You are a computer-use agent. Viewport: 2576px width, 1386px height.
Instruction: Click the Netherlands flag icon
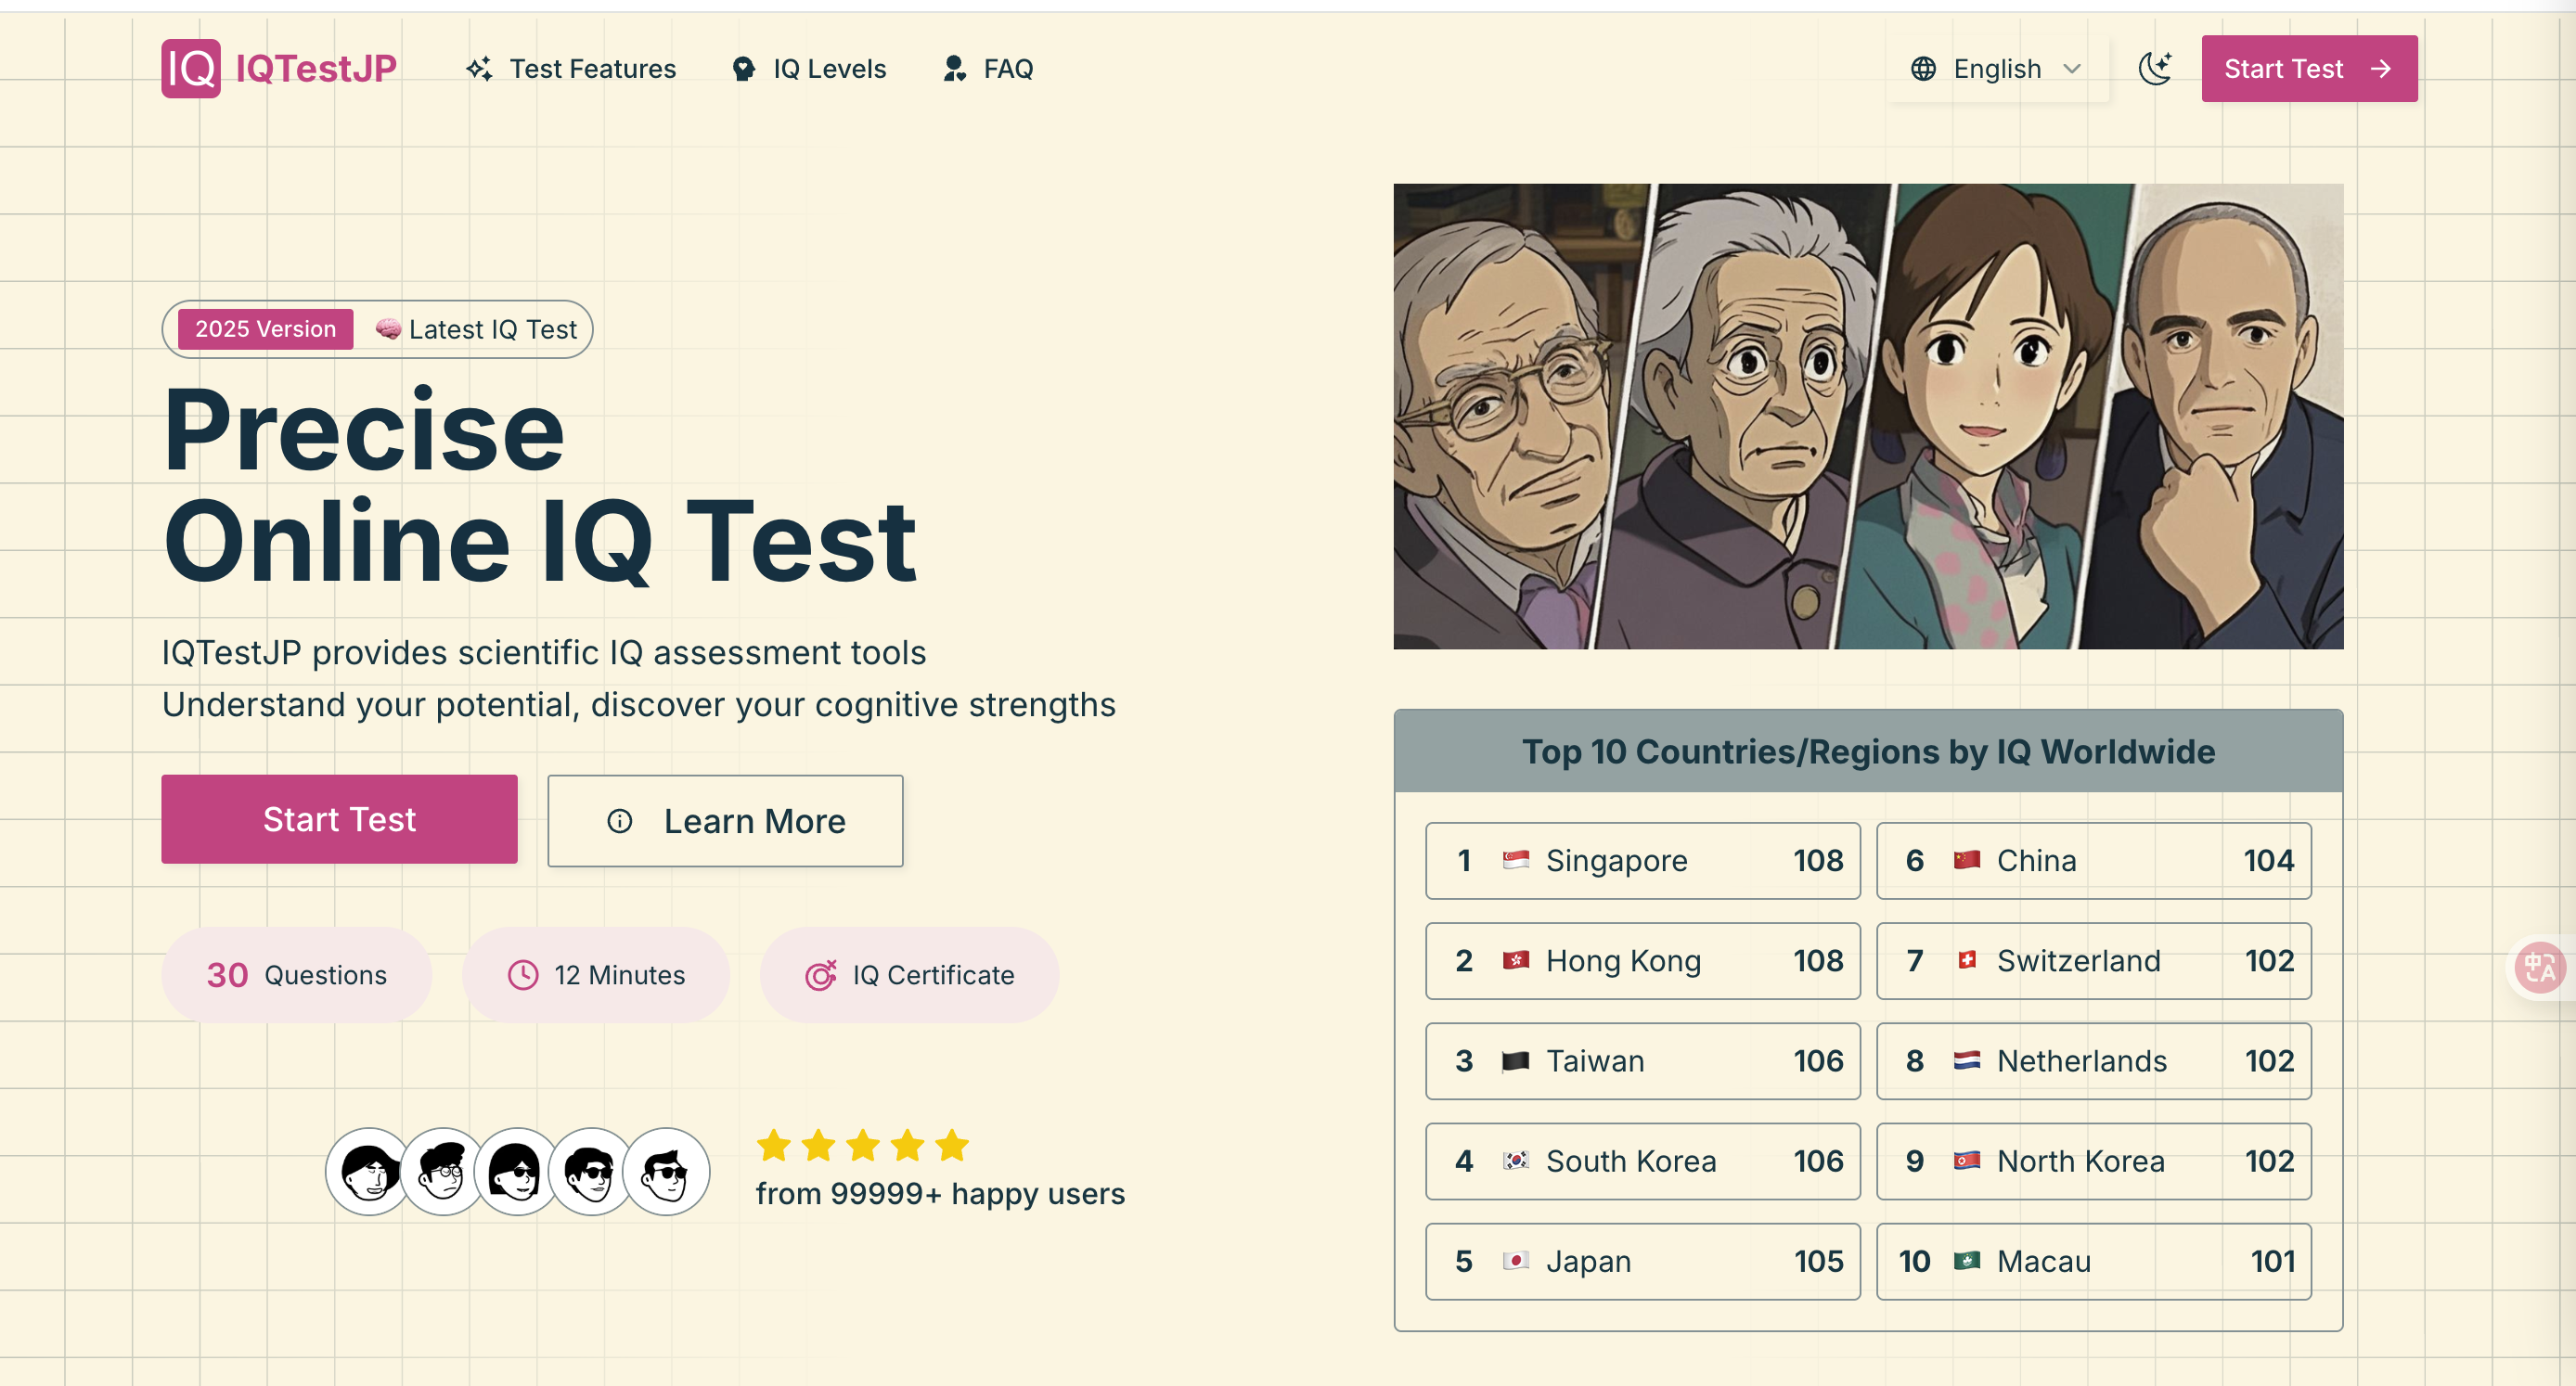pos(1967,1060)
